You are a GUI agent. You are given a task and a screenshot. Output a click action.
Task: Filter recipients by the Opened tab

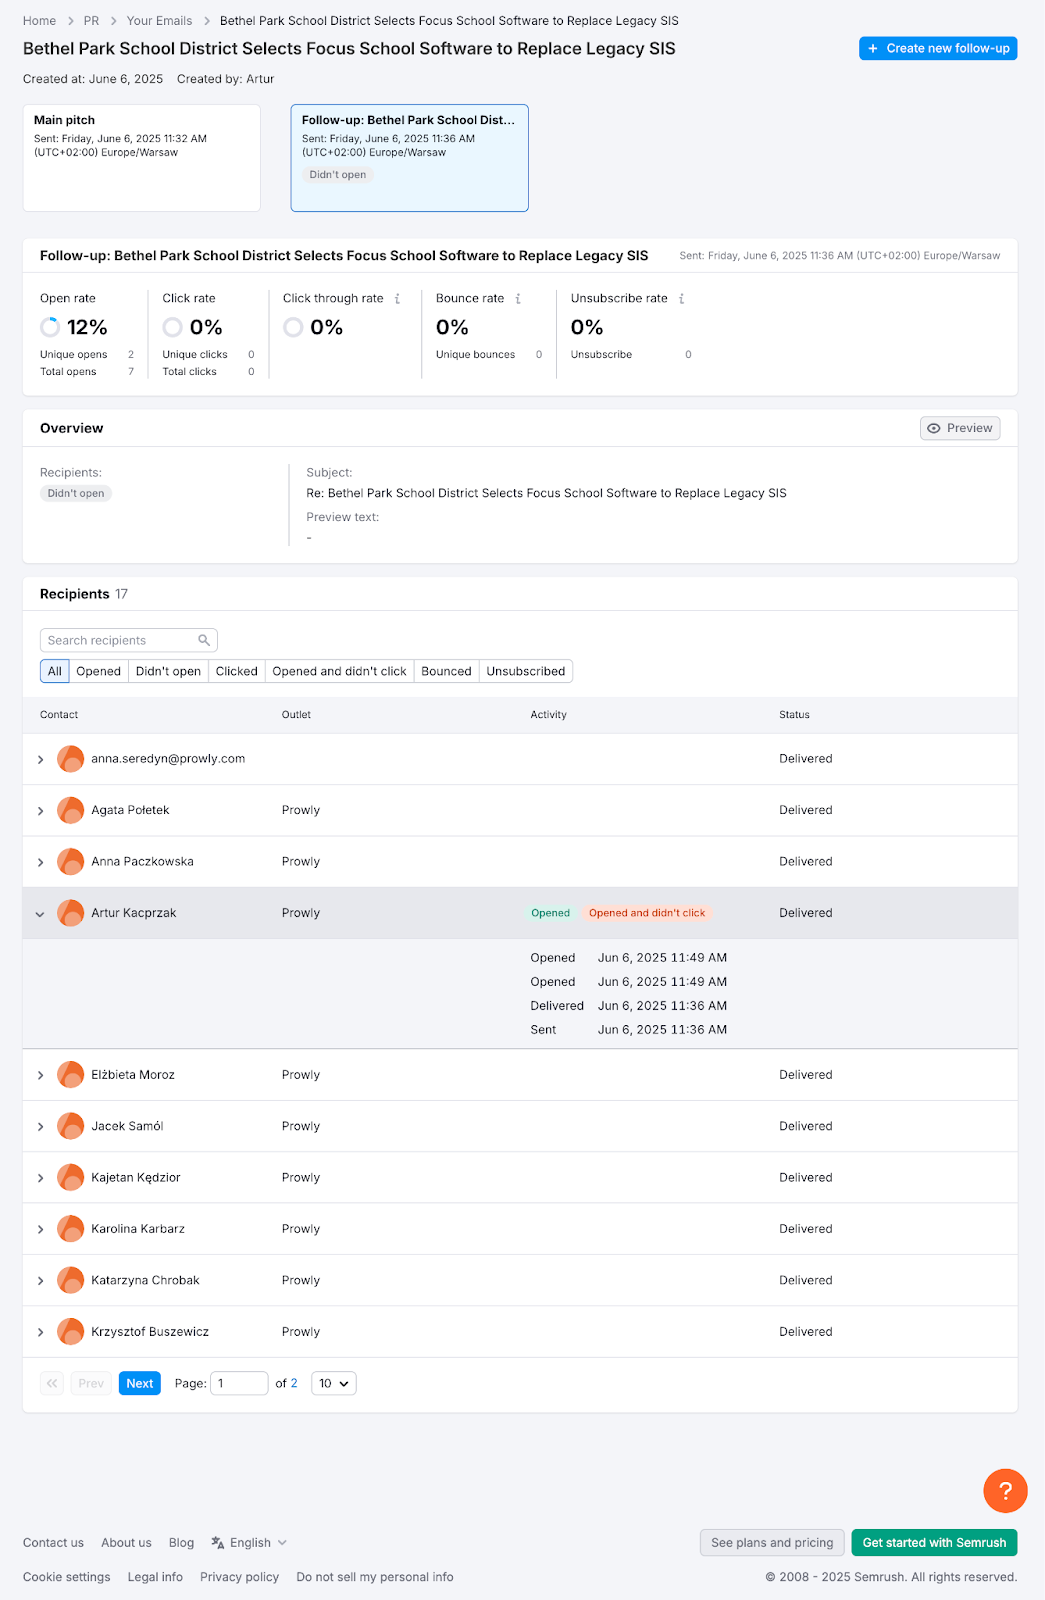pyautogui.click(x=98, y=671)
